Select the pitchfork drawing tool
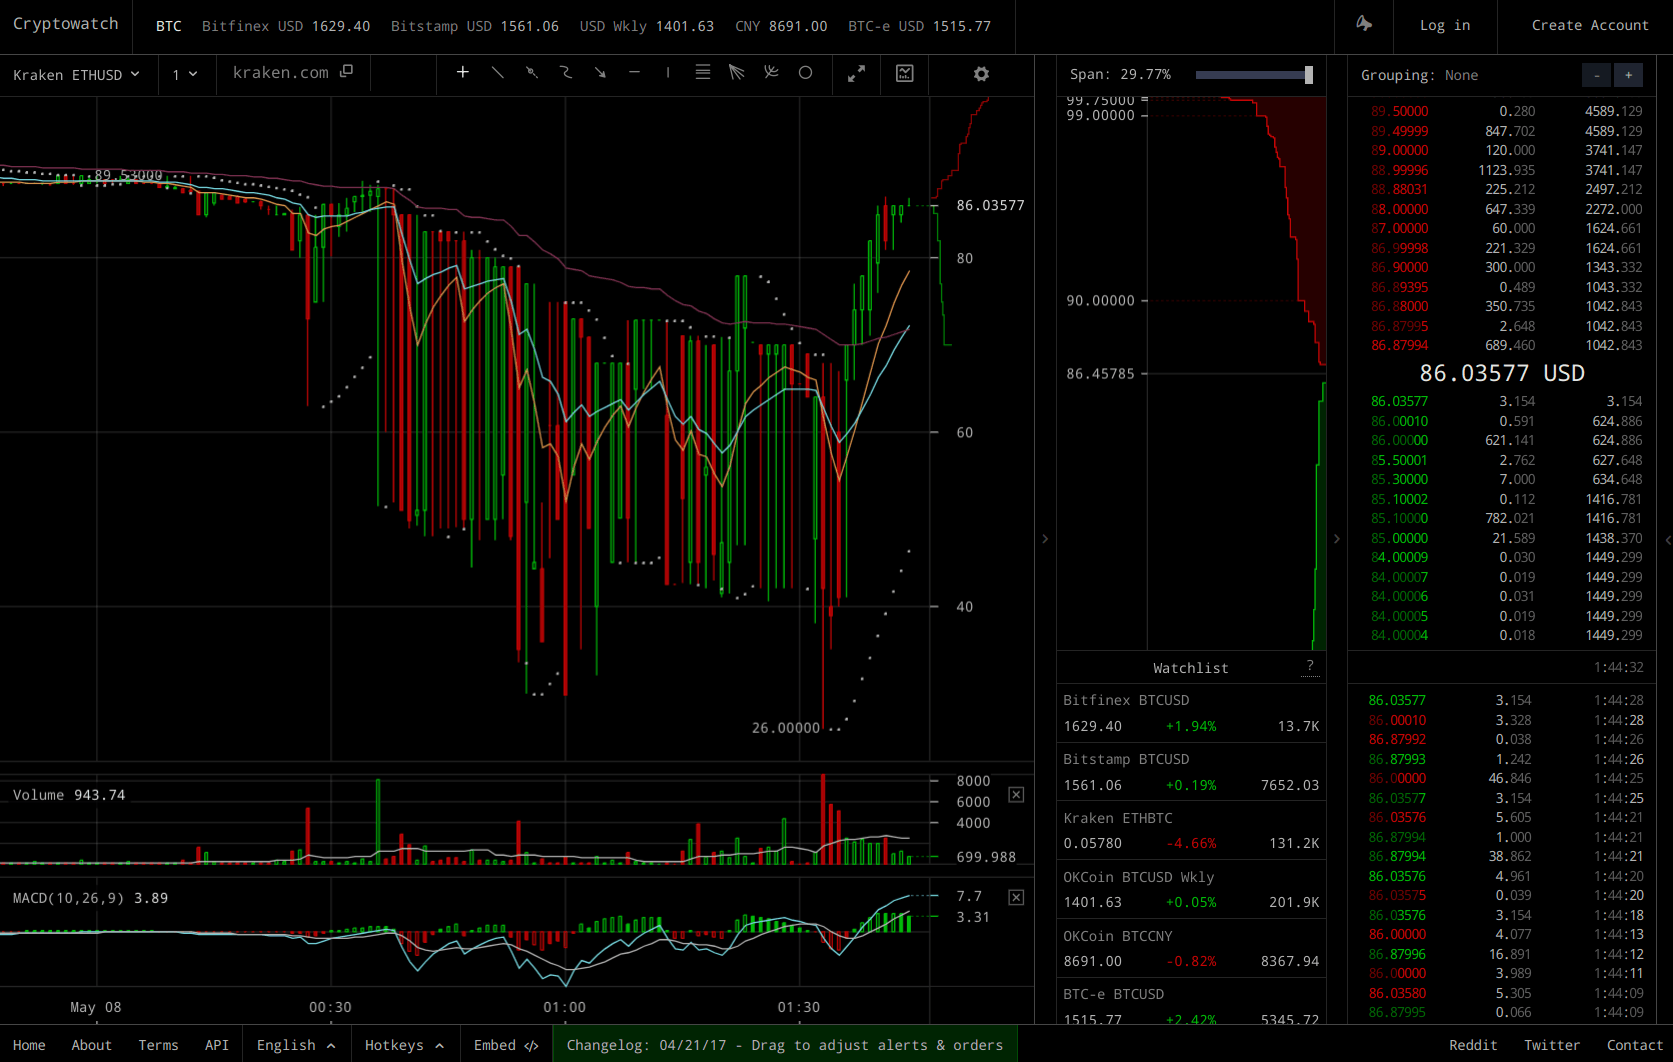This screenshot has width=1673, height=1062. click(771, 73)
